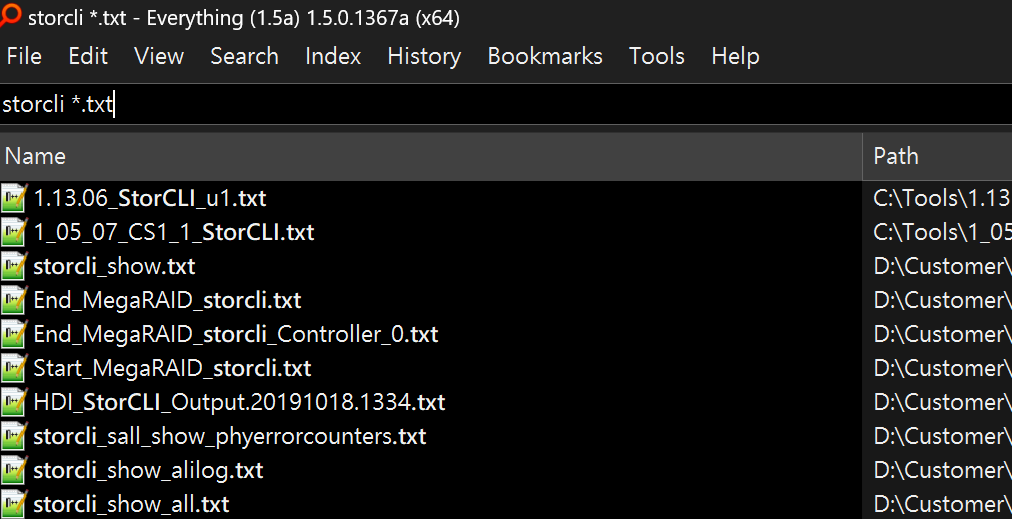This screenshot has height=519, width=1012.
Task: Click icon for End_MegaRAID_storcli_Controller_0.txt
Action: [x=14, y=334]
